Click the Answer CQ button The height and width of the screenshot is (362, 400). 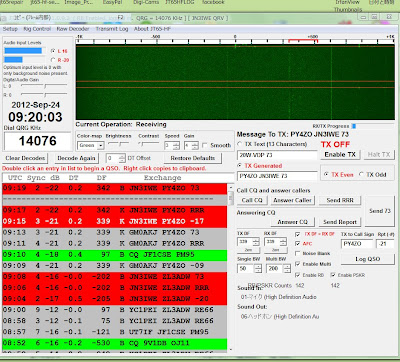(293, 222)
